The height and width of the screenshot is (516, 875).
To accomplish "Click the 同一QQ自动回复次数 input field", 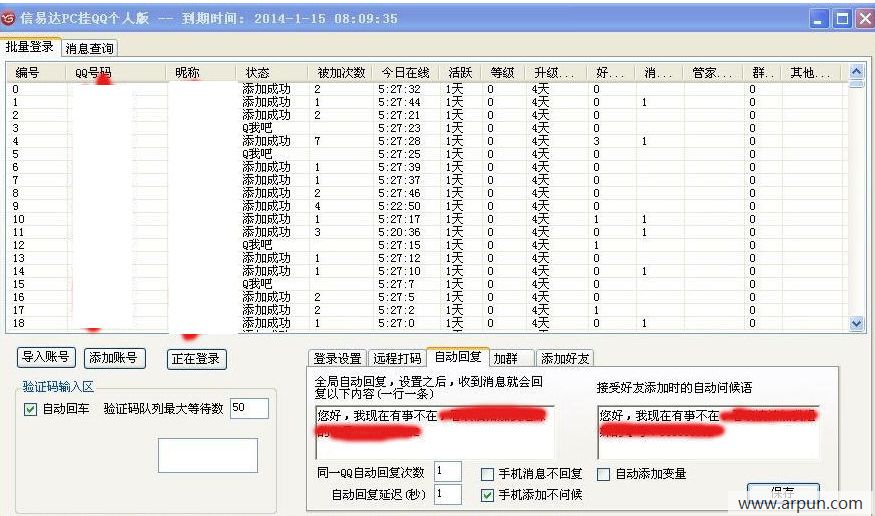I will (448, 471).
